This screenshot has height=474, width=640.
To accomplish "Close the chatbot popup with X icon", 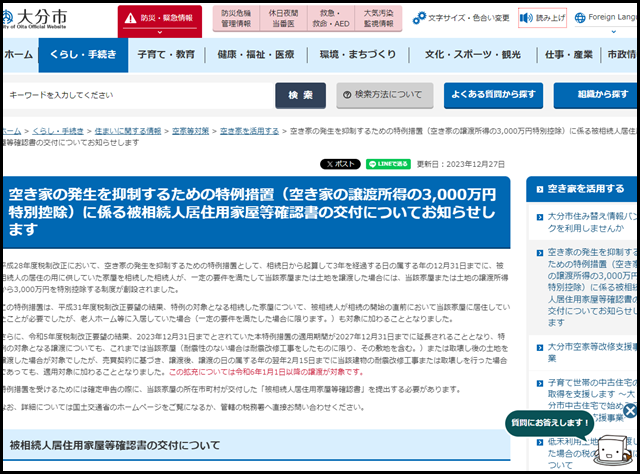I will pos(630,411).
